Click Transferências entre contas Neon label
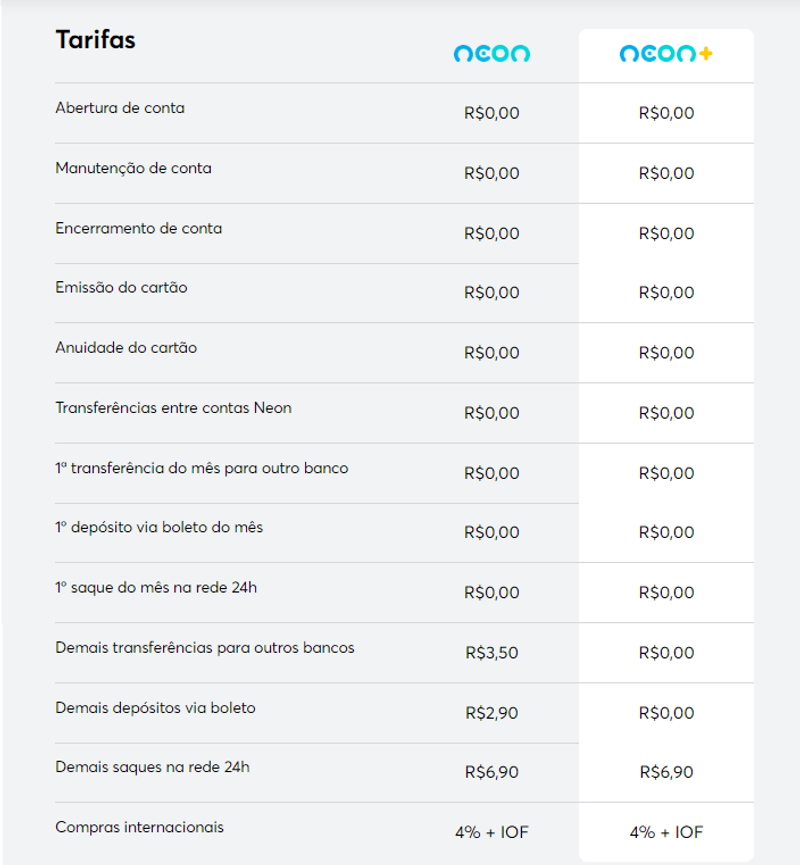Screen dimensions: 800x865 pos(173,408)
